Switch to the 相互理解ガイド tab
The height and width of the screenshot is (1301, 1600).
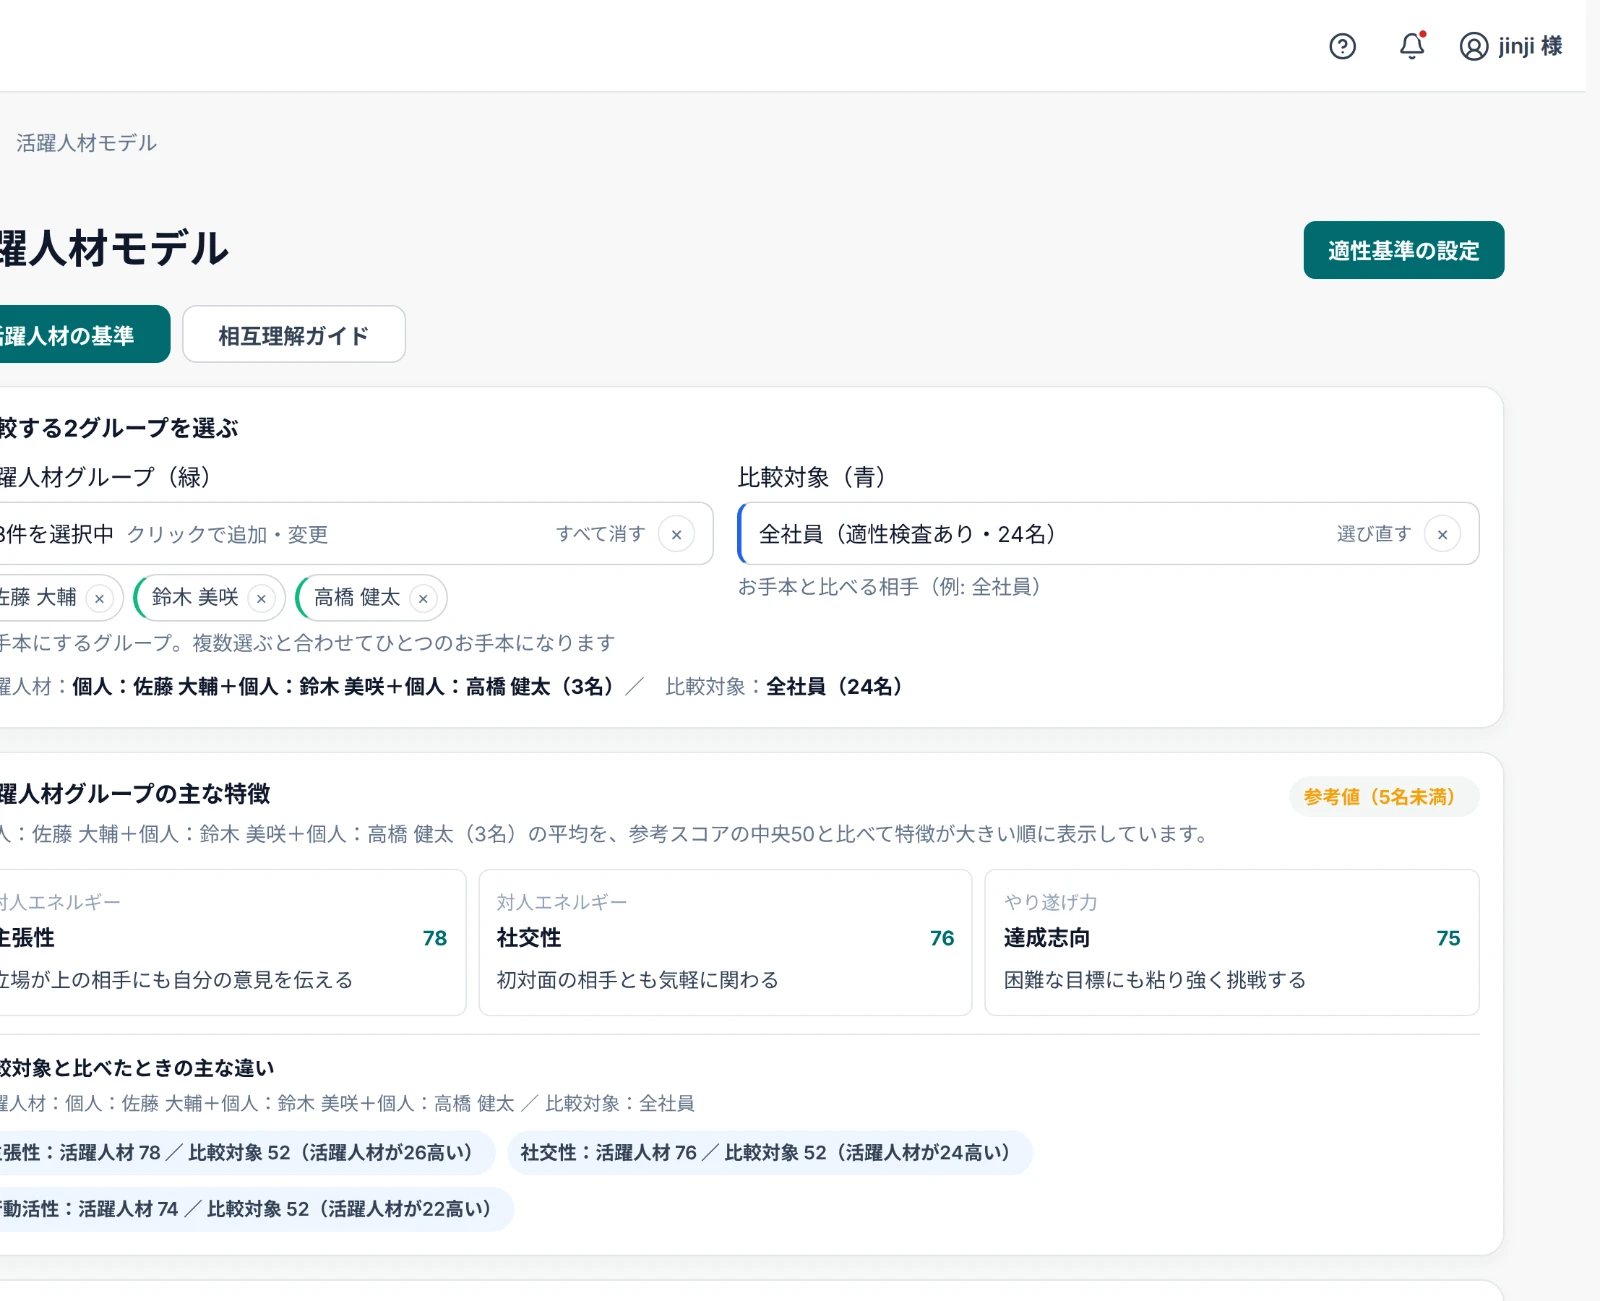click(x=294, y=335)
